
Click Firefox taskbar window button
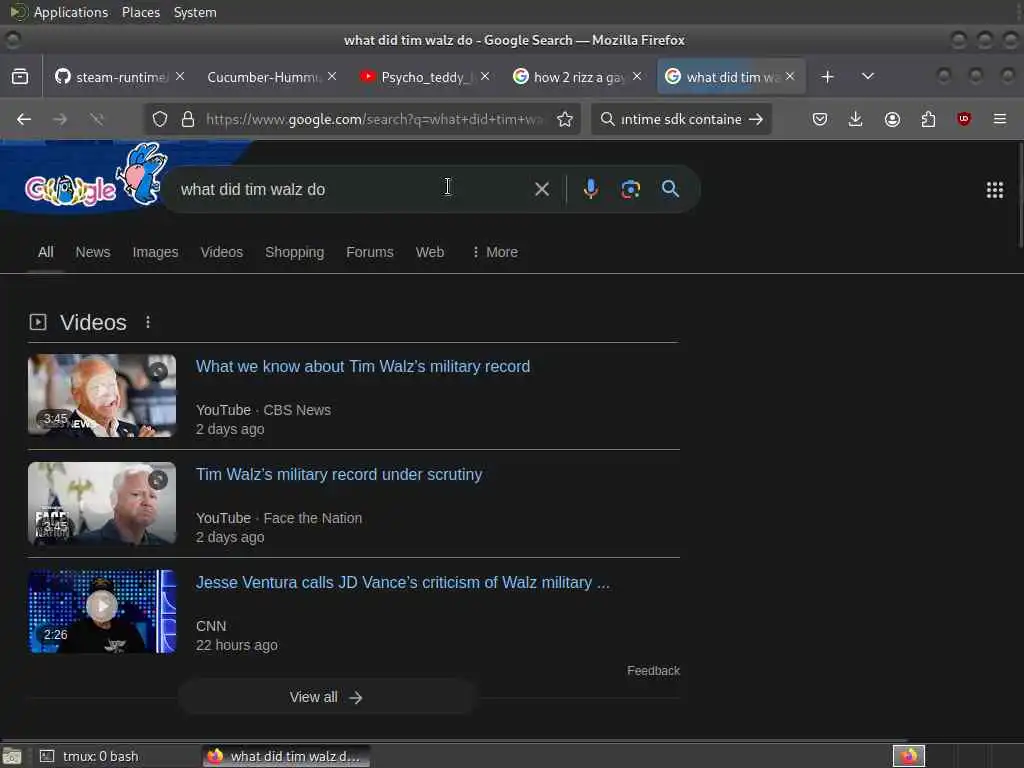286,756
